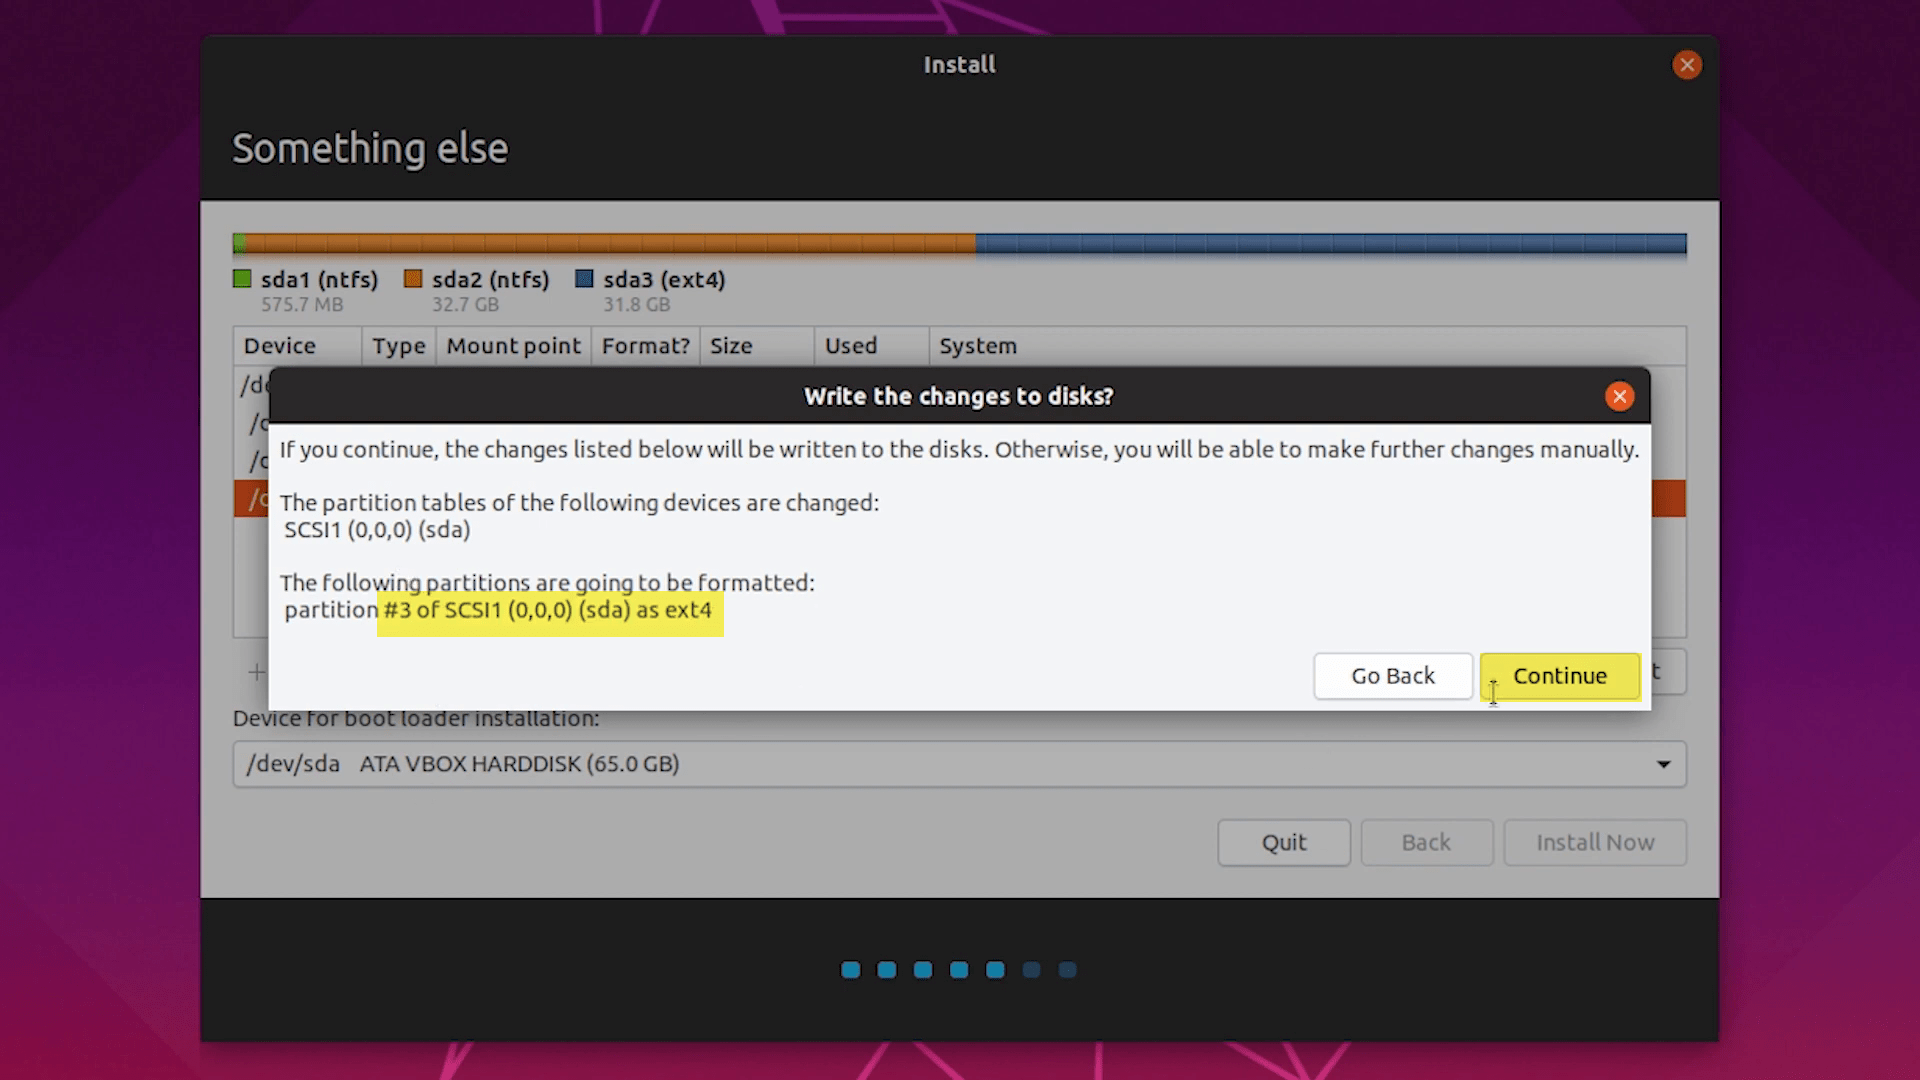This screenshot has height=1080, width=1920.
Task: Close the main Install window
Action: pyautogui.click(x=1685, y=63)
